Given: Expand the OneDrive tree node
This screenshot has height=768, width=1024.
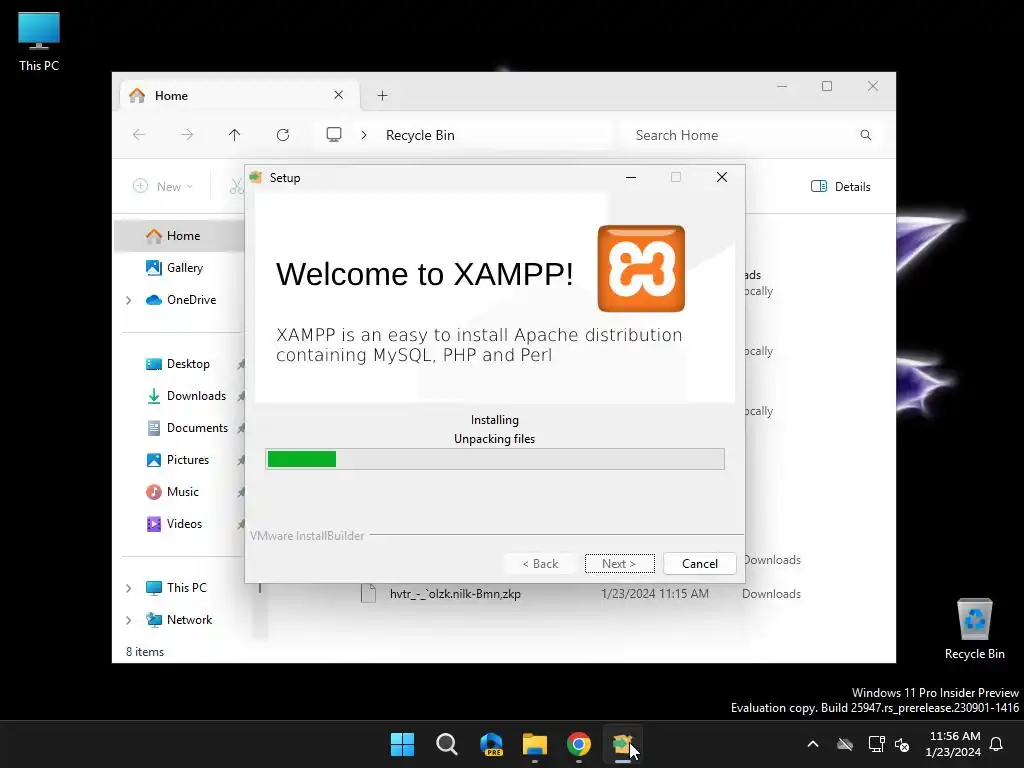Looking at the screenshot, I should tap(129, 300).
